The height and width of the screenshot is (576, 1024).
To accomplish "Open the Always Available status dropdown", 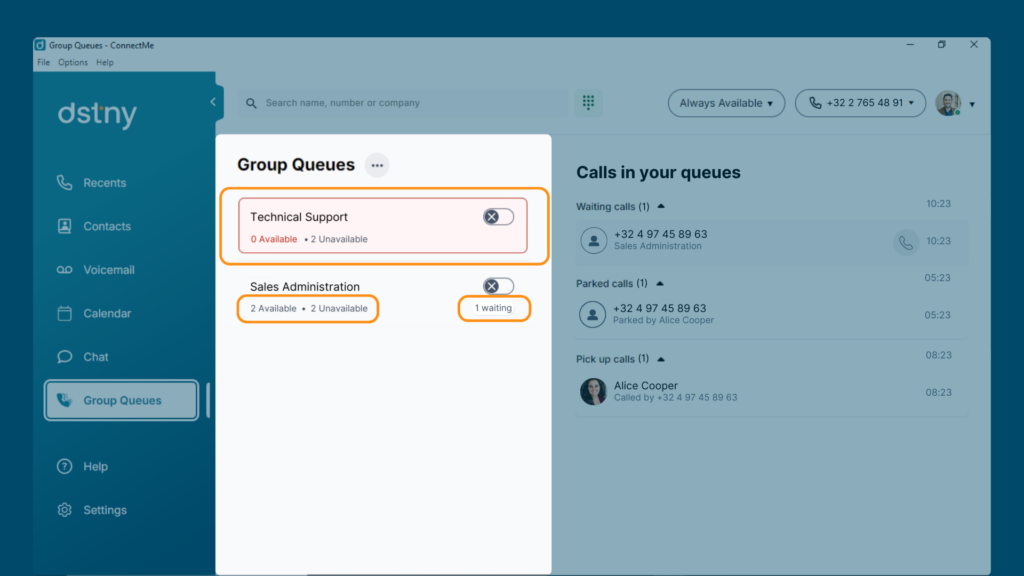I will click(726, 103).
